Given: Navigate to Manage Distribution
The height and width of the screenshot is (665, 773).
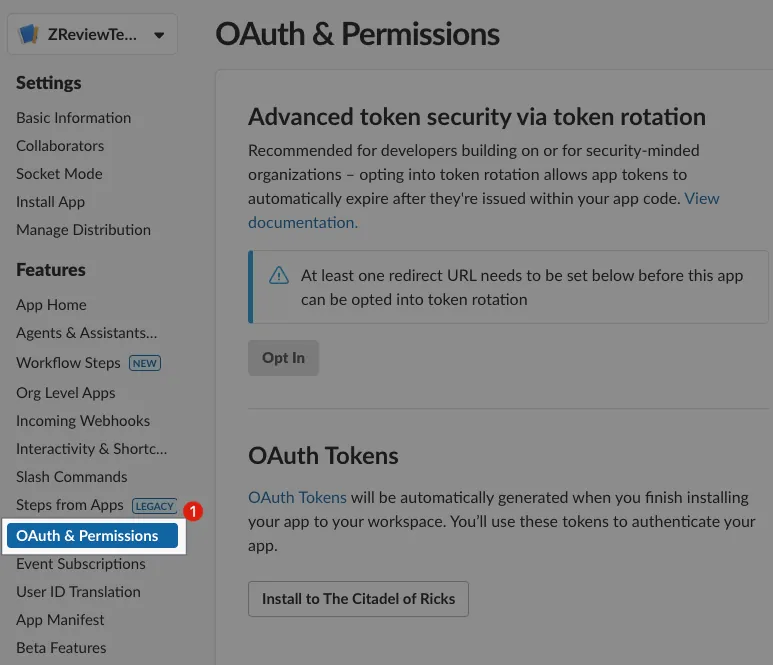Looking at the screenshot, I should pos(83,230).
